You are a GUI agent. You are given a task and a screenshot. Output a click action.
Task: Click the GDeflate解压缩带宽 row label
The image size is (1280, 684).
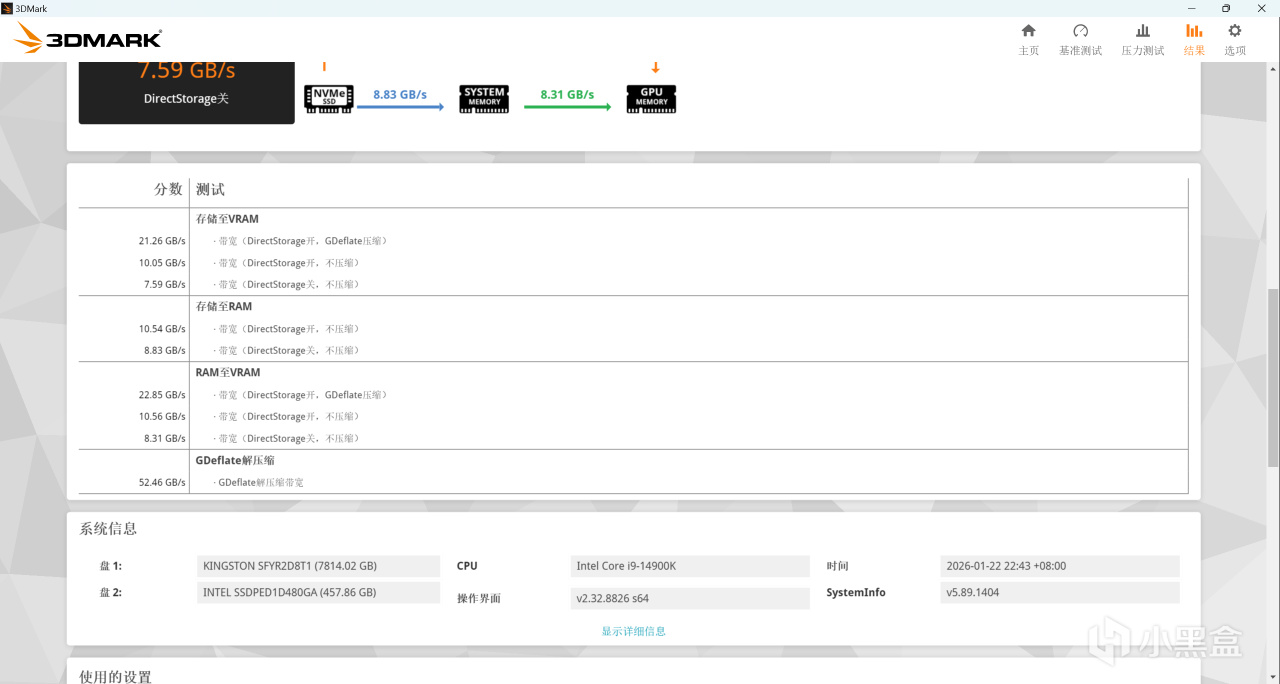[260, 483]
